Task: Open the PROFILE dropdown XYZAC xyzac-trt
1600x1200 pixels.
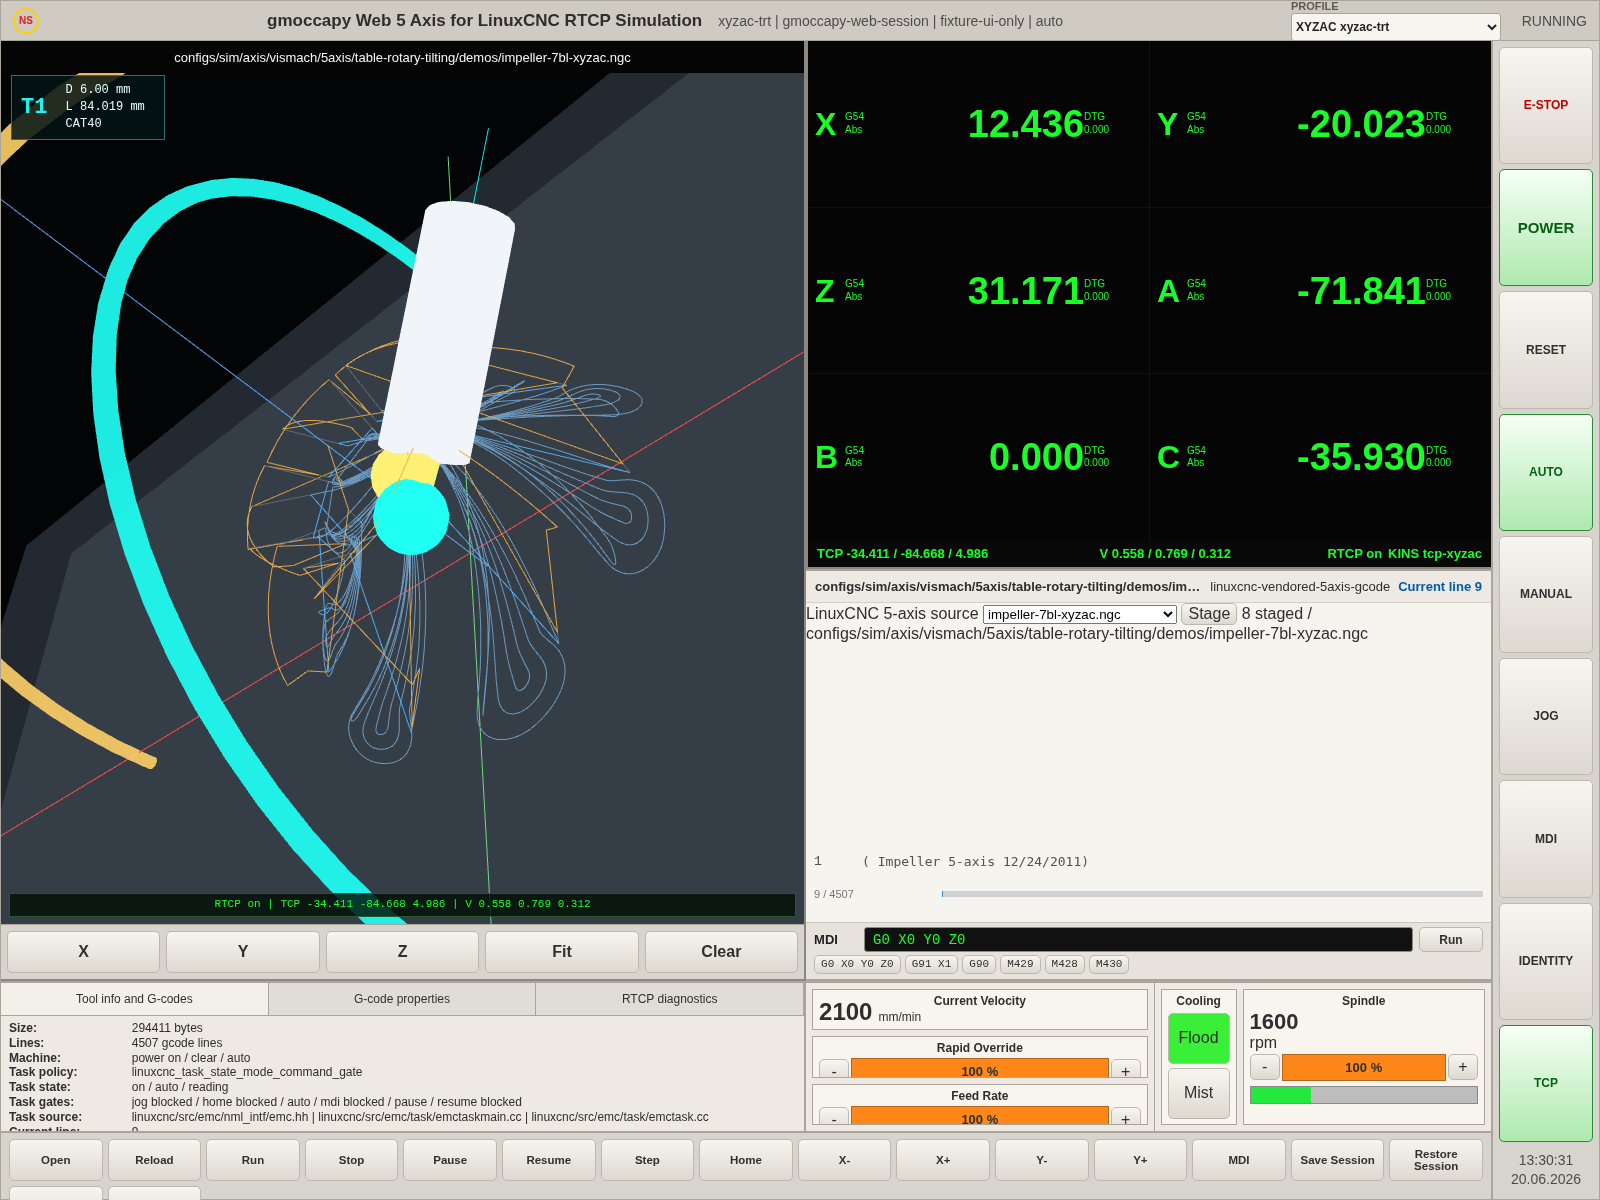Action: (x=1395, y=27)
